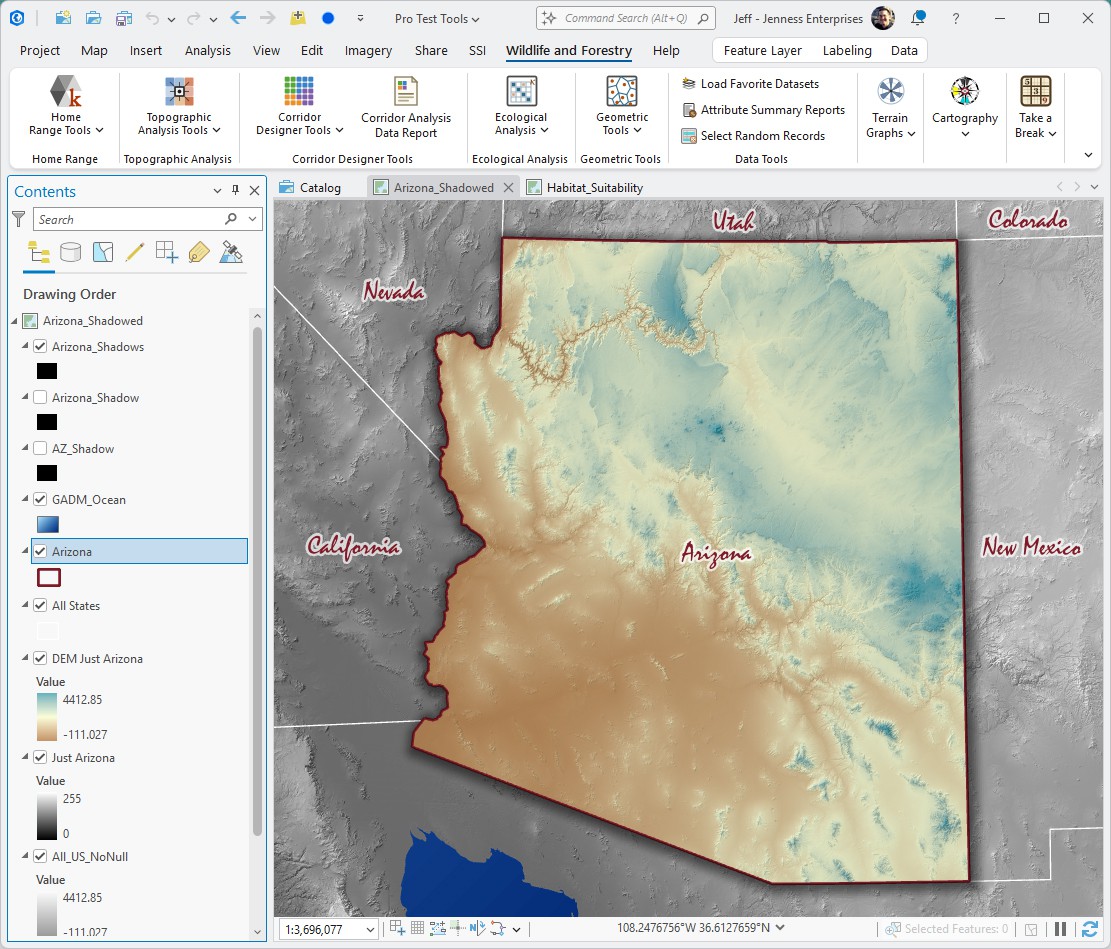Image resolution: width=1111 pixels, height=949 pixels.
Task: Switch to Catalog view tab
Action: [310, 187]
